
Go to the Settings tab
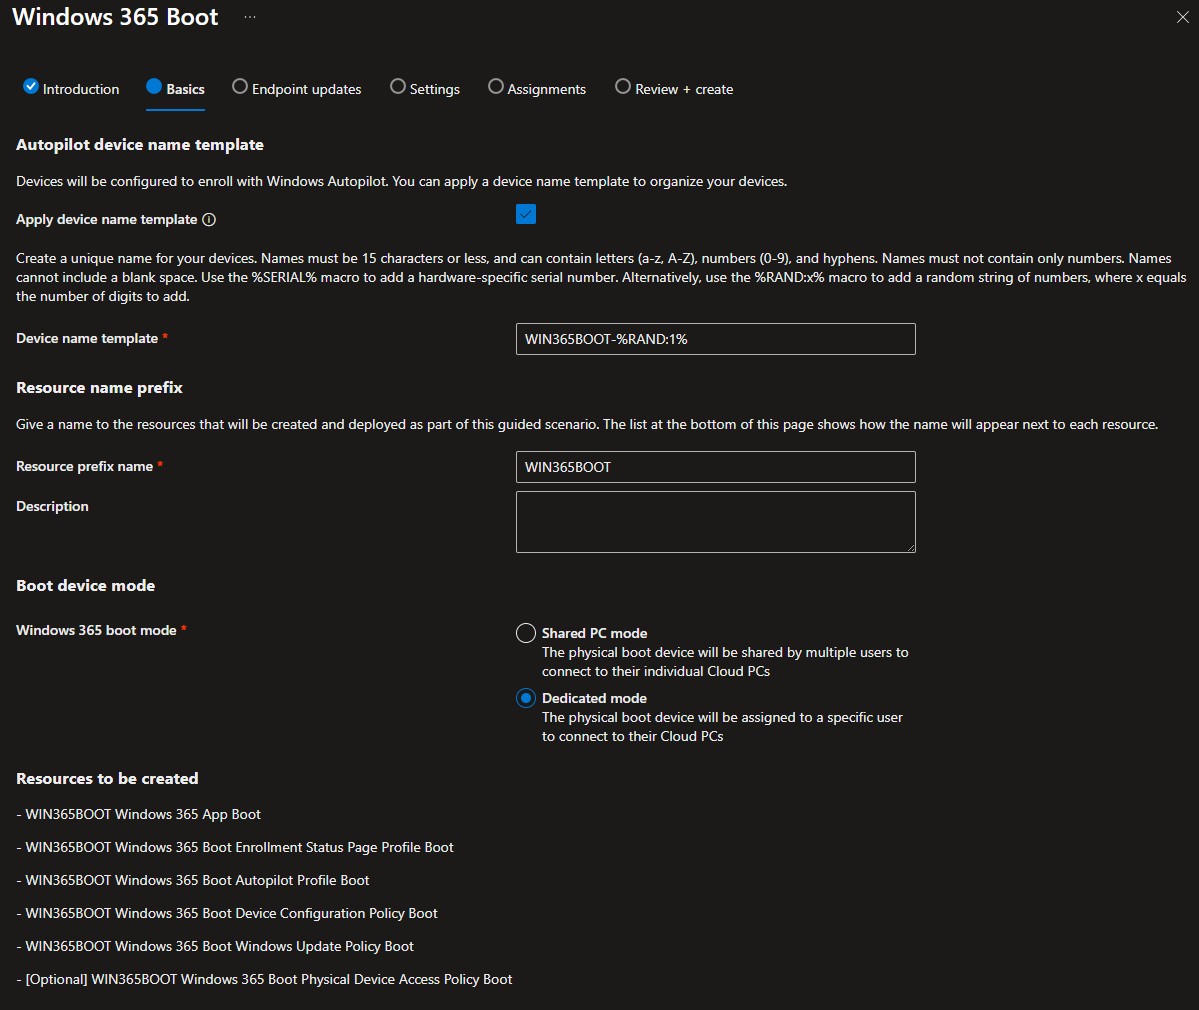pos(435,89)
